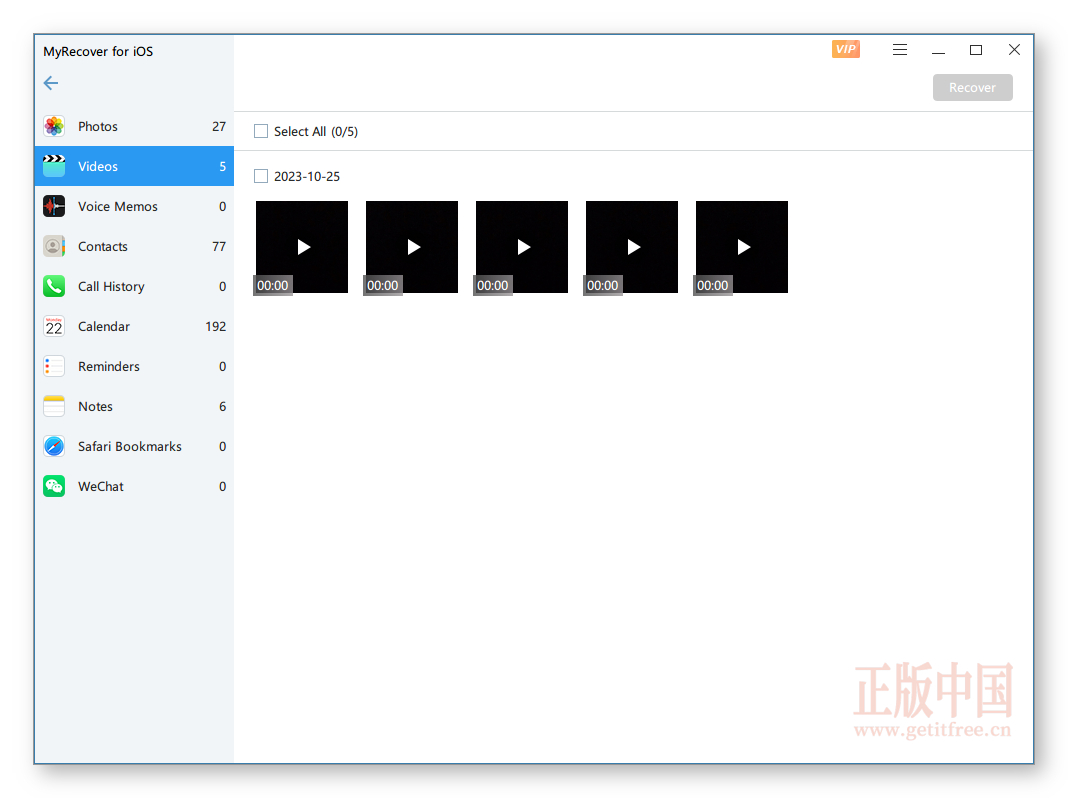This screenshot has width=1068, height=798.
Task: Click the Photos count 27
Action: (219, 127)
